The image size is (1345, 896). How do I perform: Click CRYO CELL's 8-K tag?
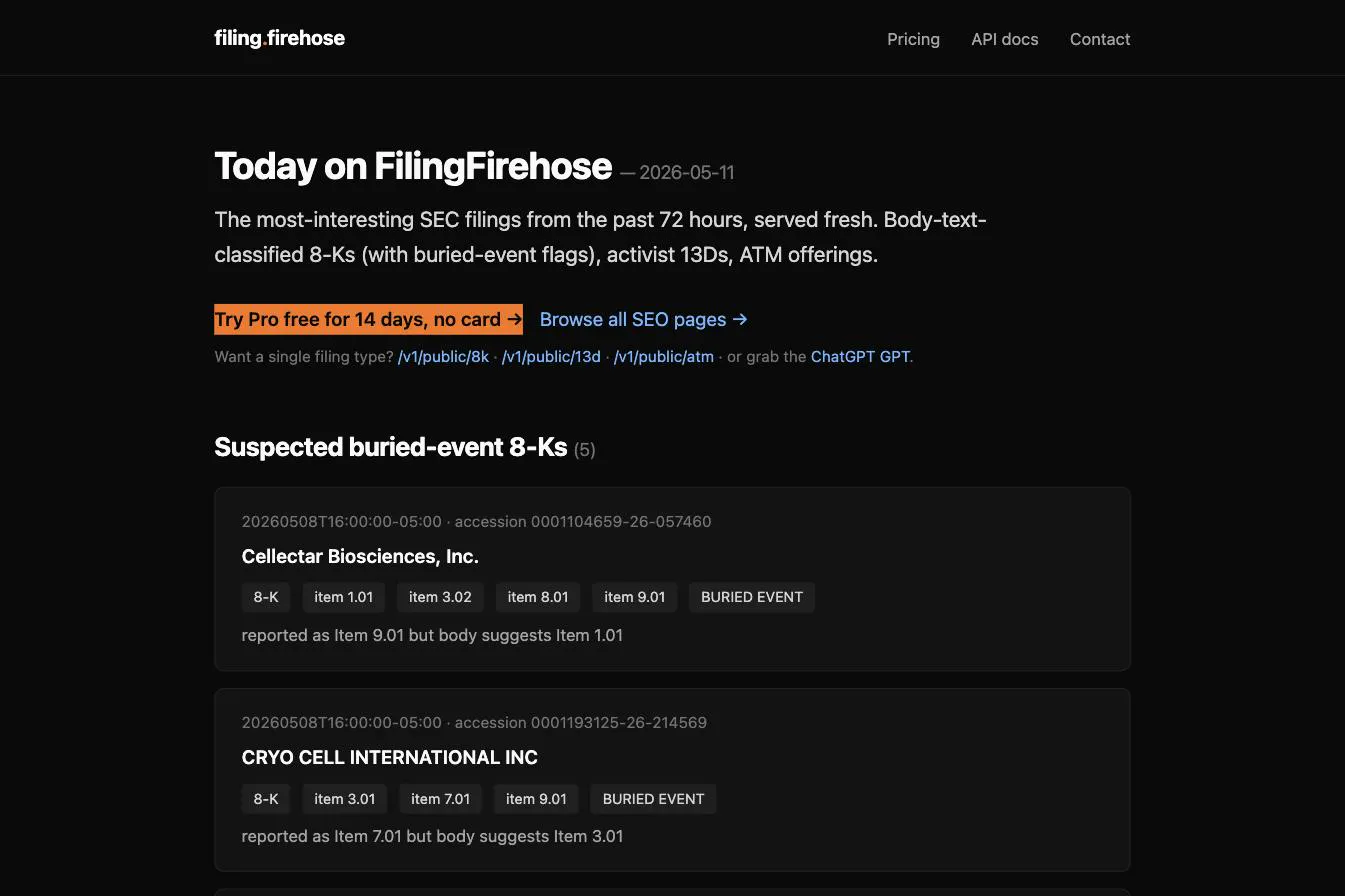click(266, 799)
